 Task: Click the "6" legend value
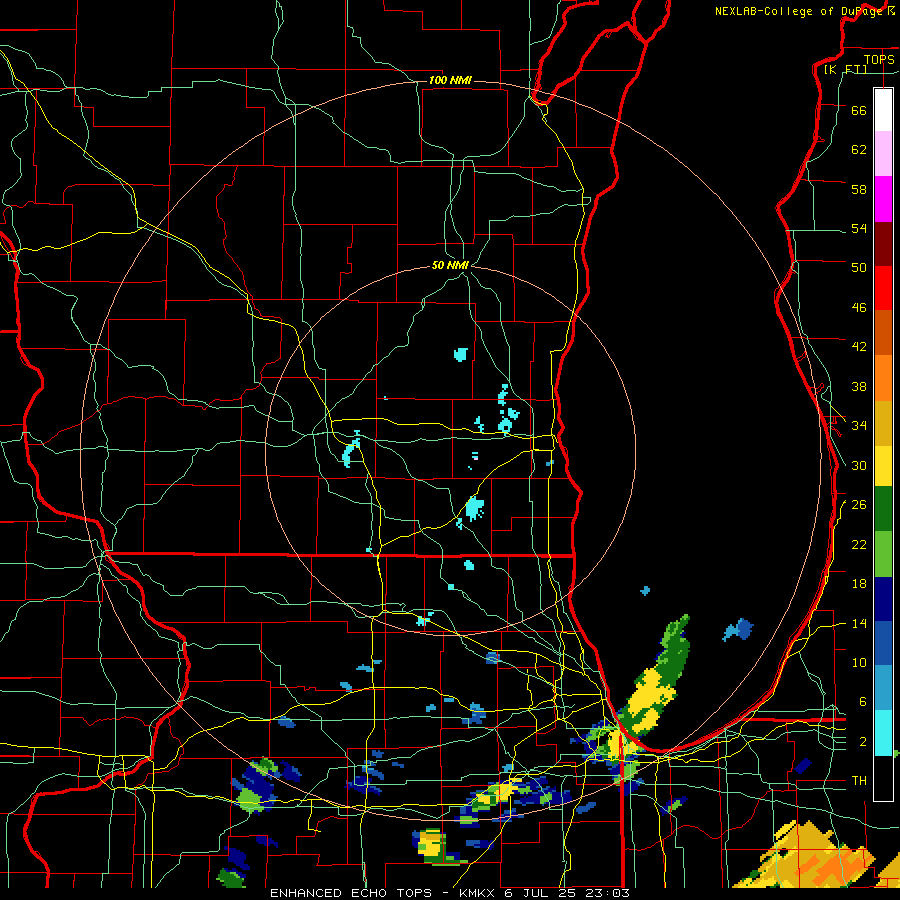(863, 702)
